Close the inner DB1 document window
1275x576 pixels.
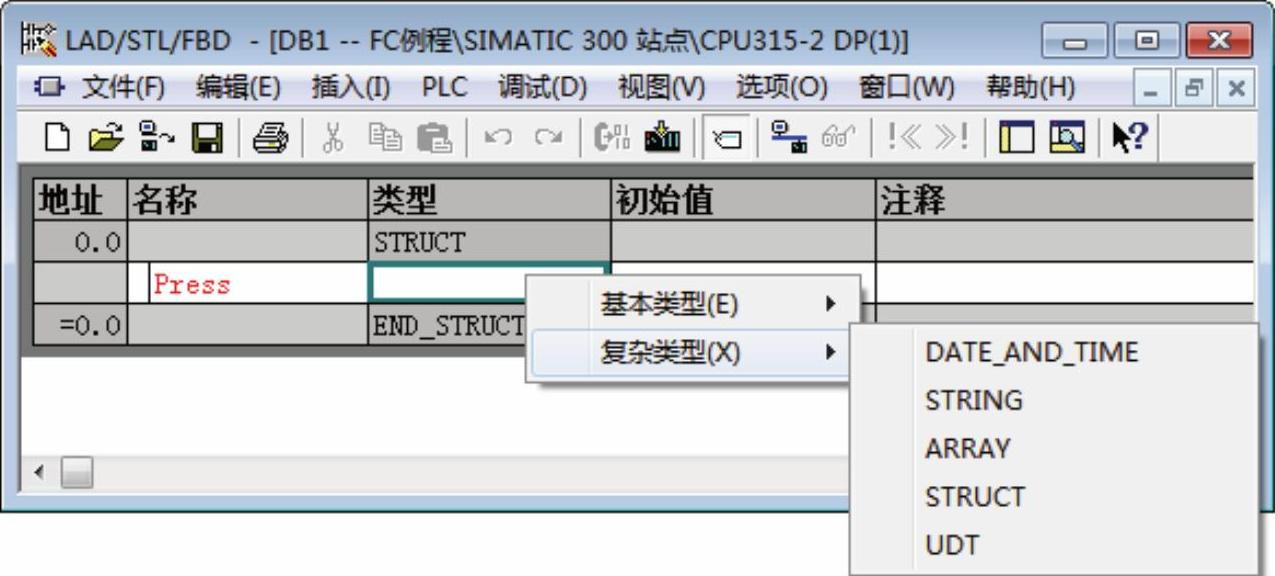(x=1237, y=88)
